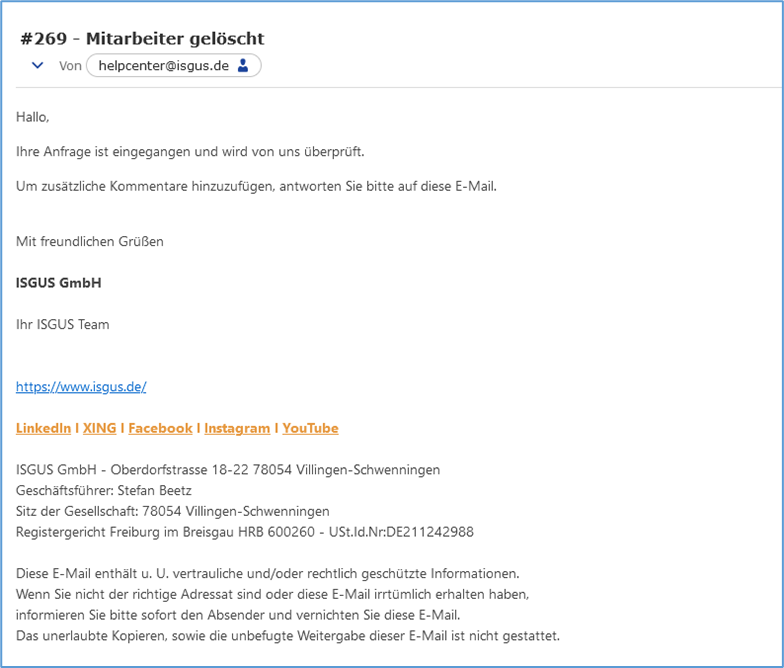The image size is (784, 668).
Task: Click 'Das unerlaubte Kopieren' disclaimer line
Action: pos(288,636)
